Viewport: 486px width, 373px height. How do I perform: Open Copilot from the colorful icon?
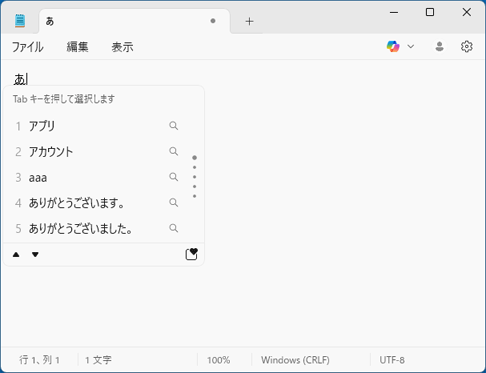click(x=393, y=46)
